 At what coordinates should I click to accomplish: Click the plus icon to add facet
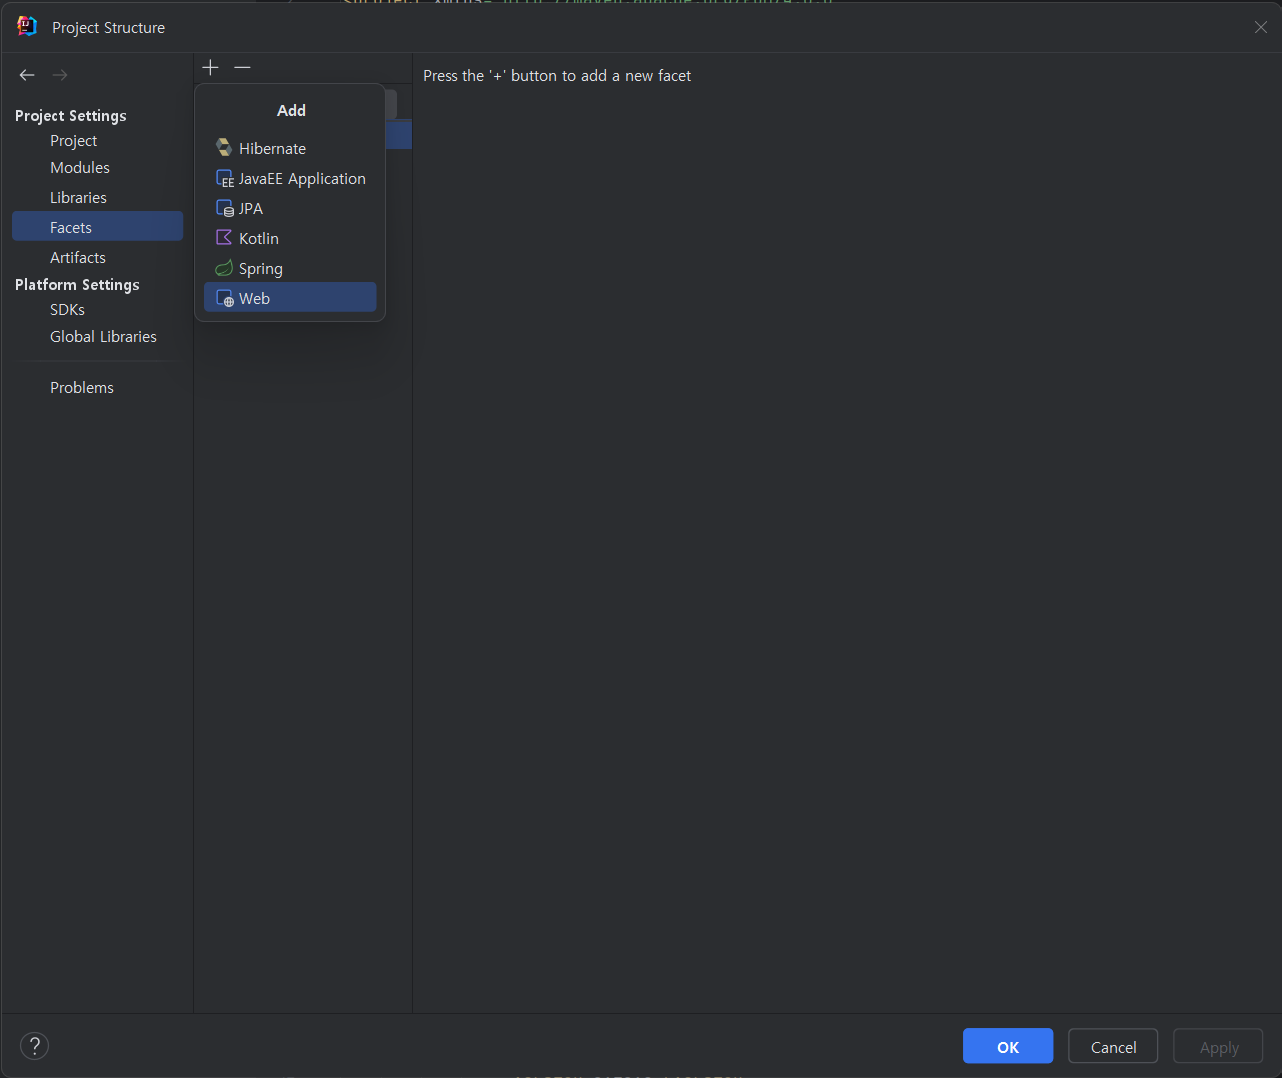pyautogui.click(x=210, y=67)
